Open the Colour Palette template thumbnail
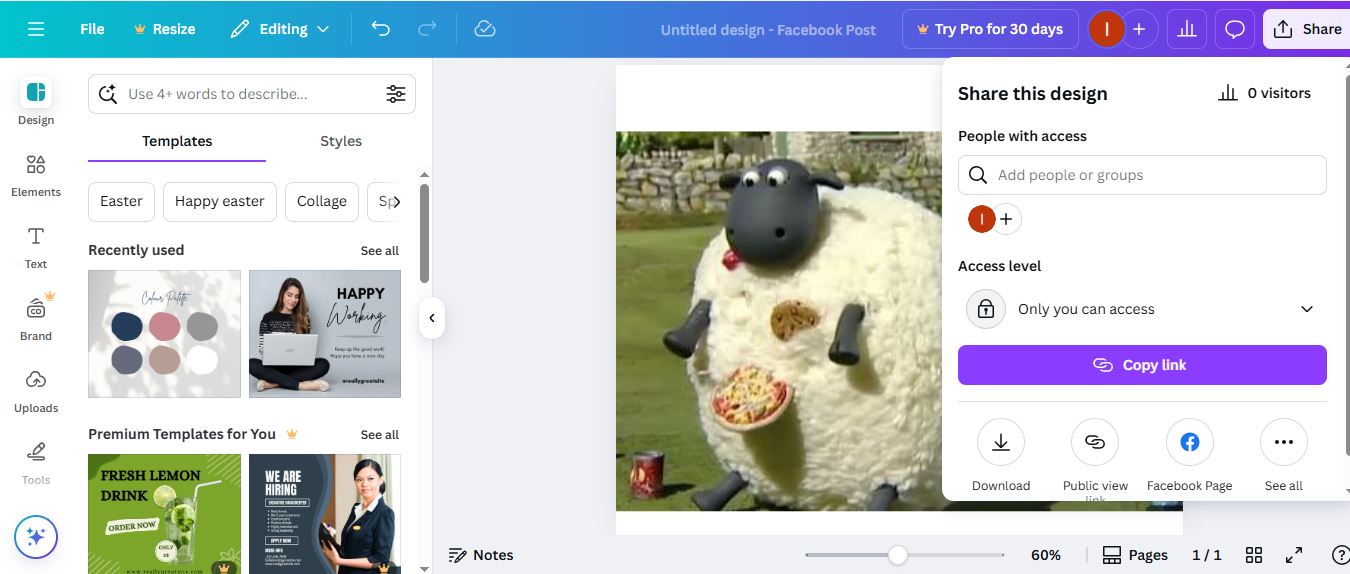Screen dimensions: 1350x574 [164, 334]
